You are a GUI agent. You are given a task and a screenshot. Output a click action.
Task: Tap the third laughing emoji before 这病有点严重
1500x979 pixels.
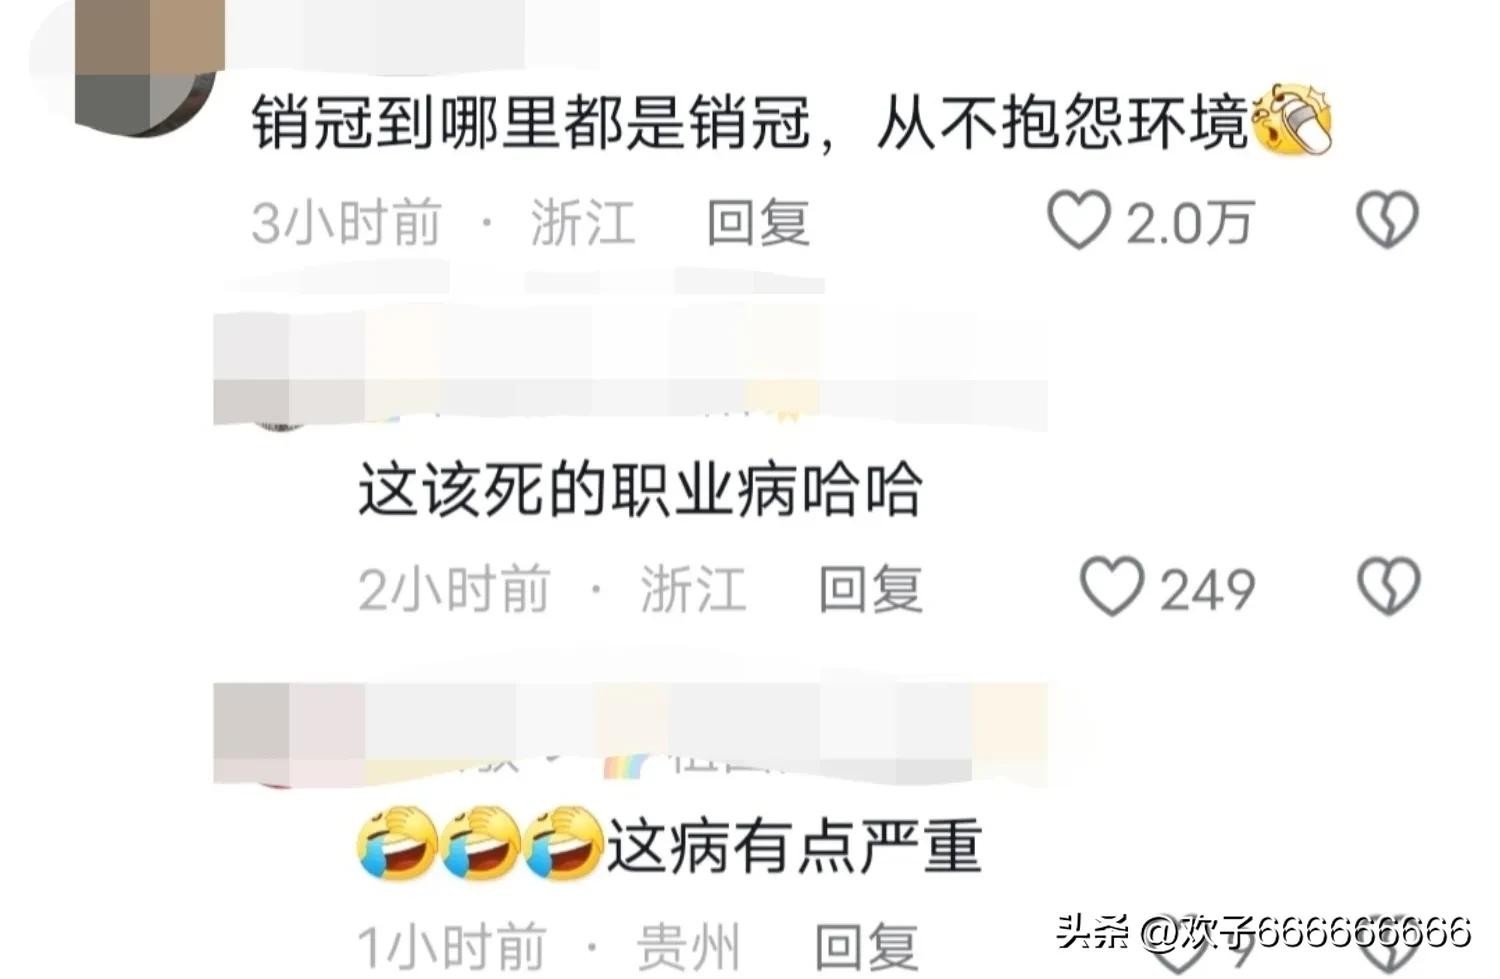point(564,845)
